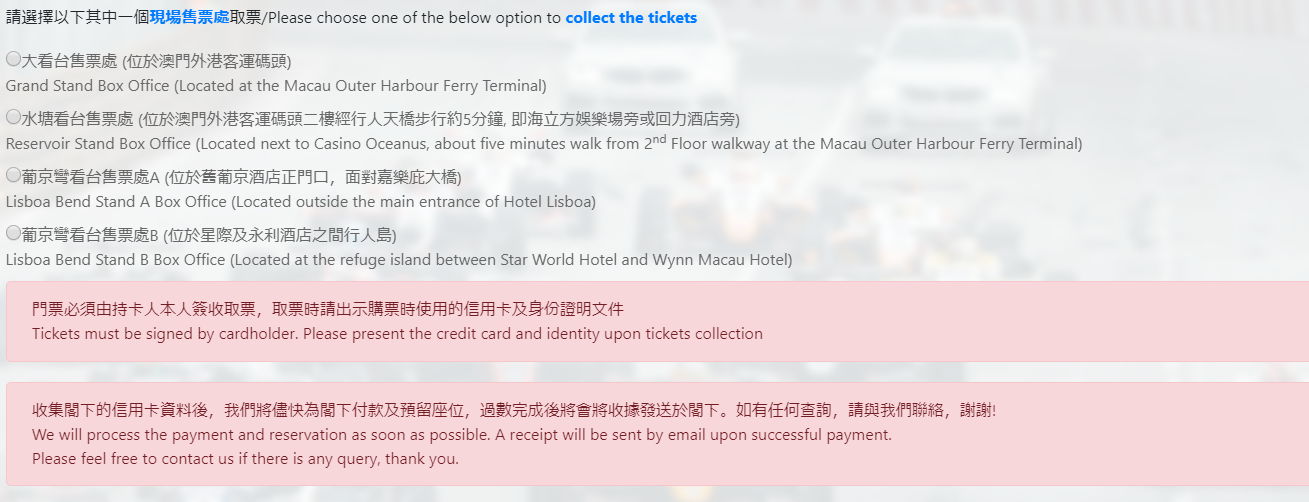Click the Lisboa Bend Stand A English description
1309x502 pixels.
(x=300, y=202)
